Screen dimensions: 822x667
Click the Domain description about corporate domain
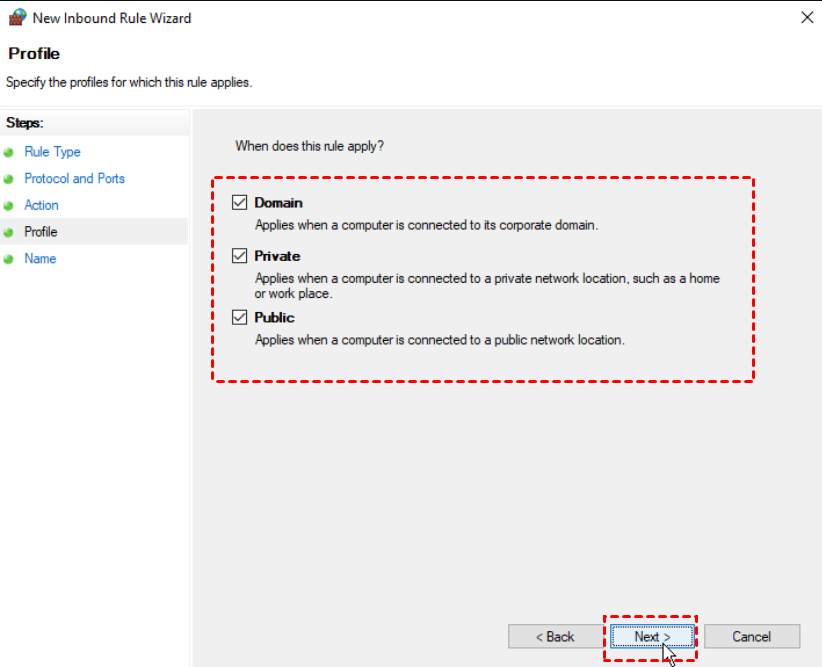point(426,225)
